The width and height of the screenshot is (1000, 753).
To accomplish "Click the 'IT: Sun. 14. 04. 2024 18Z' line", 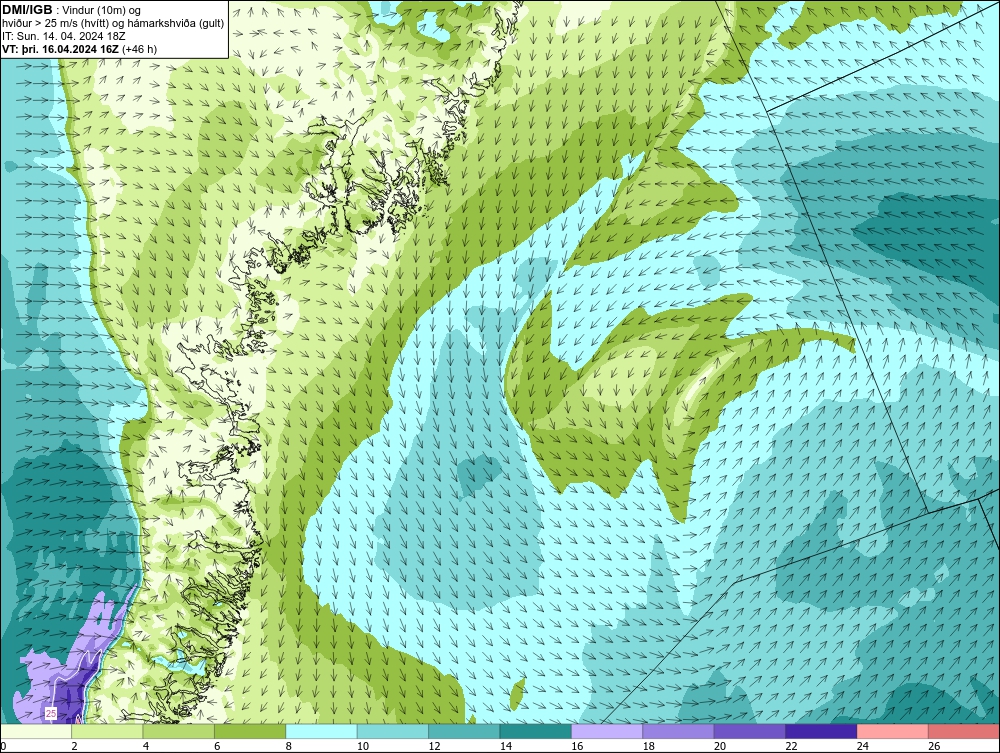I will (x=64, y=36).
